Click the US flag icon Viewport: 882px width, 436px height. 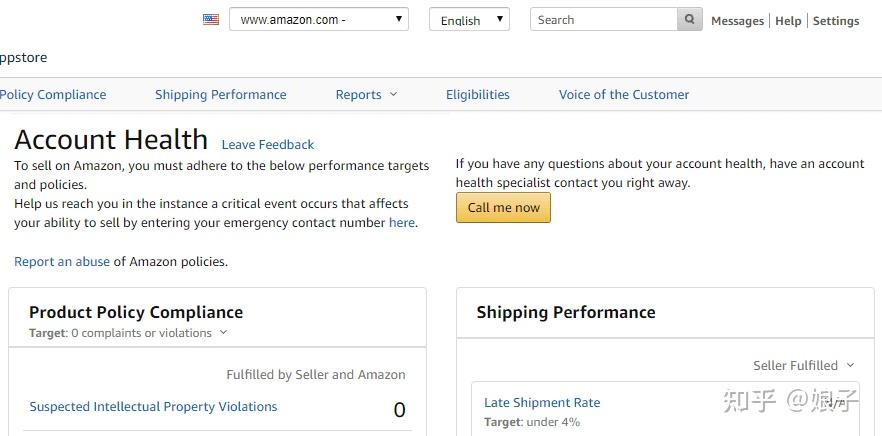211,20
